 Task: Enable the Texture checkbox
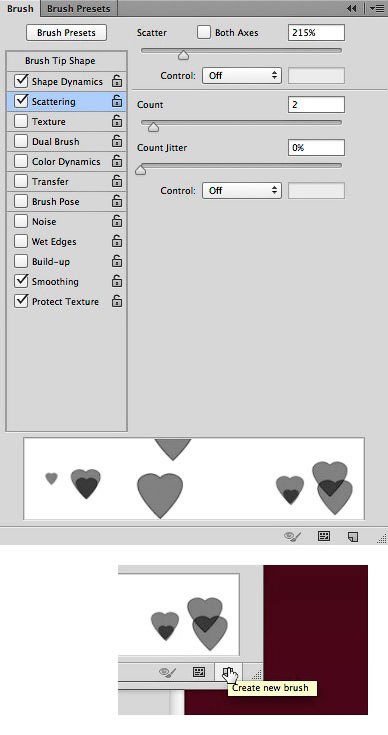21,121
